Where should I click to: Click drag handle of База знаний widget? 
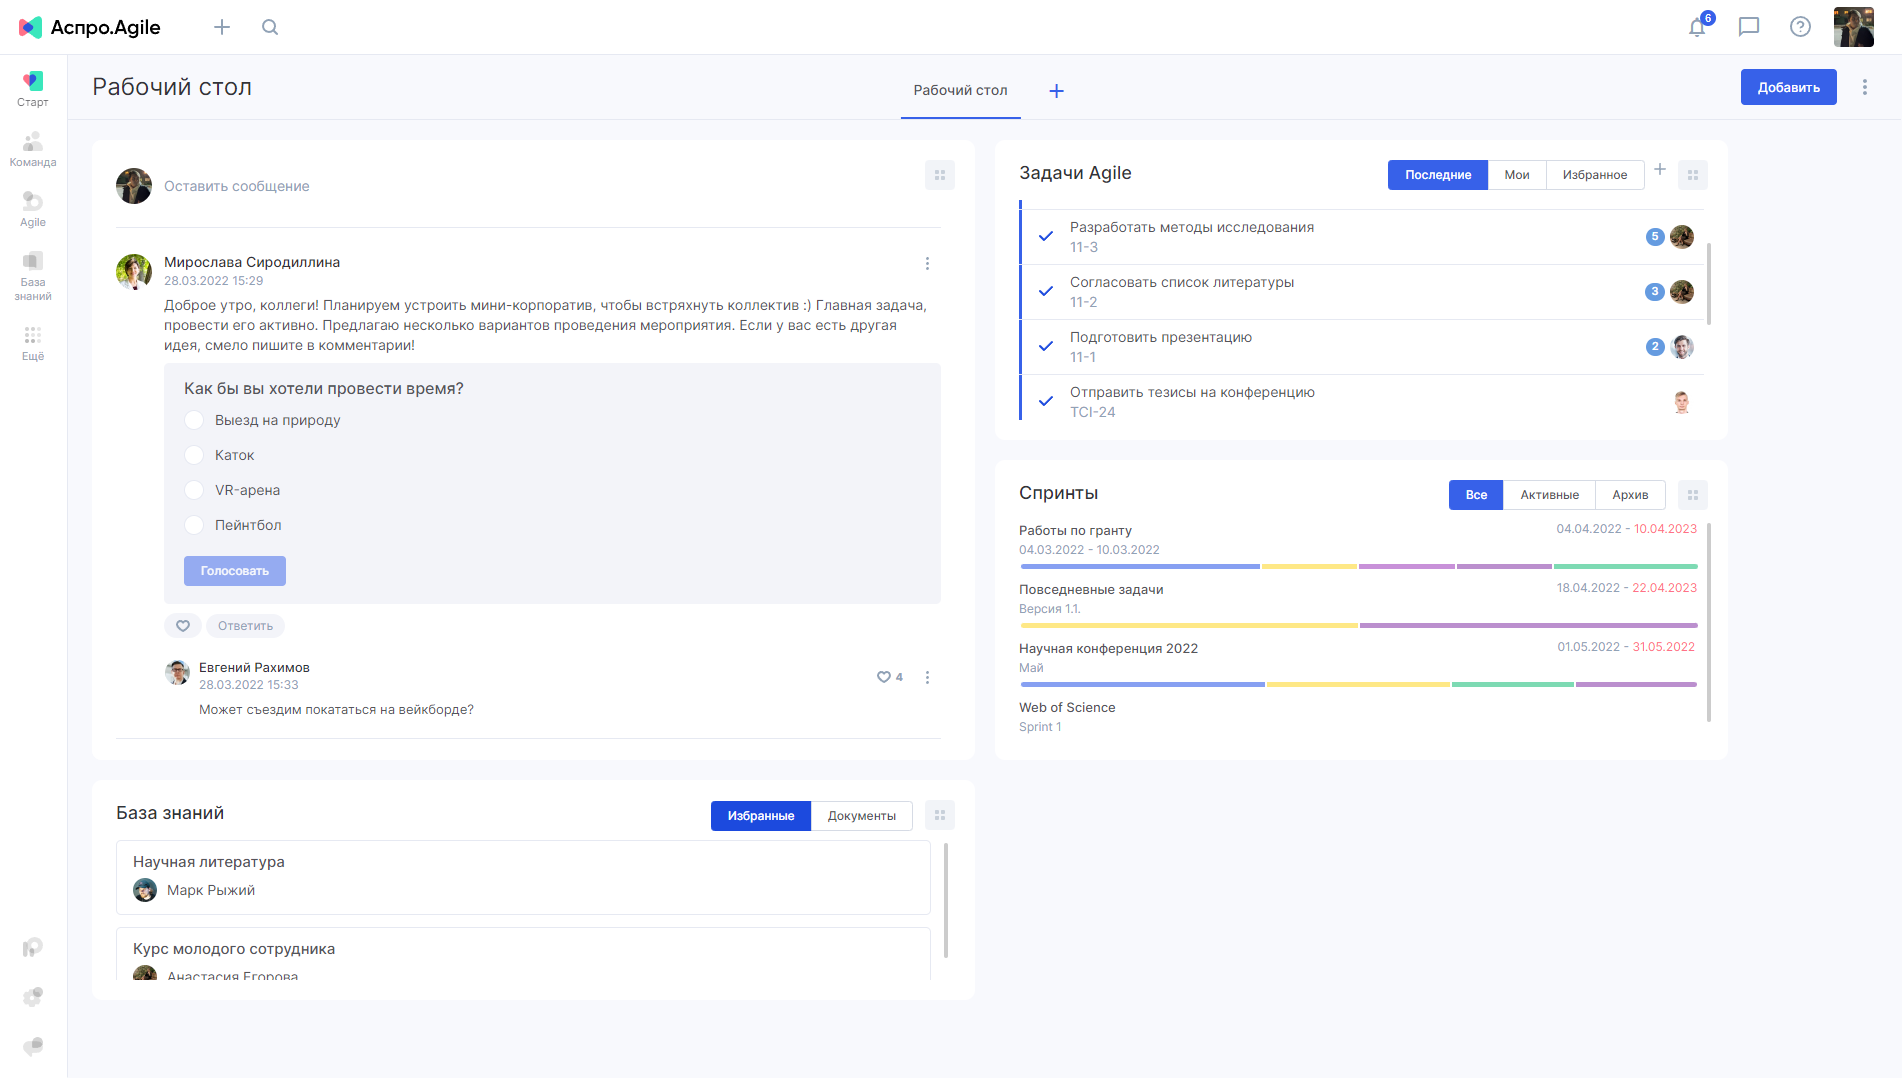pos(940,815)
